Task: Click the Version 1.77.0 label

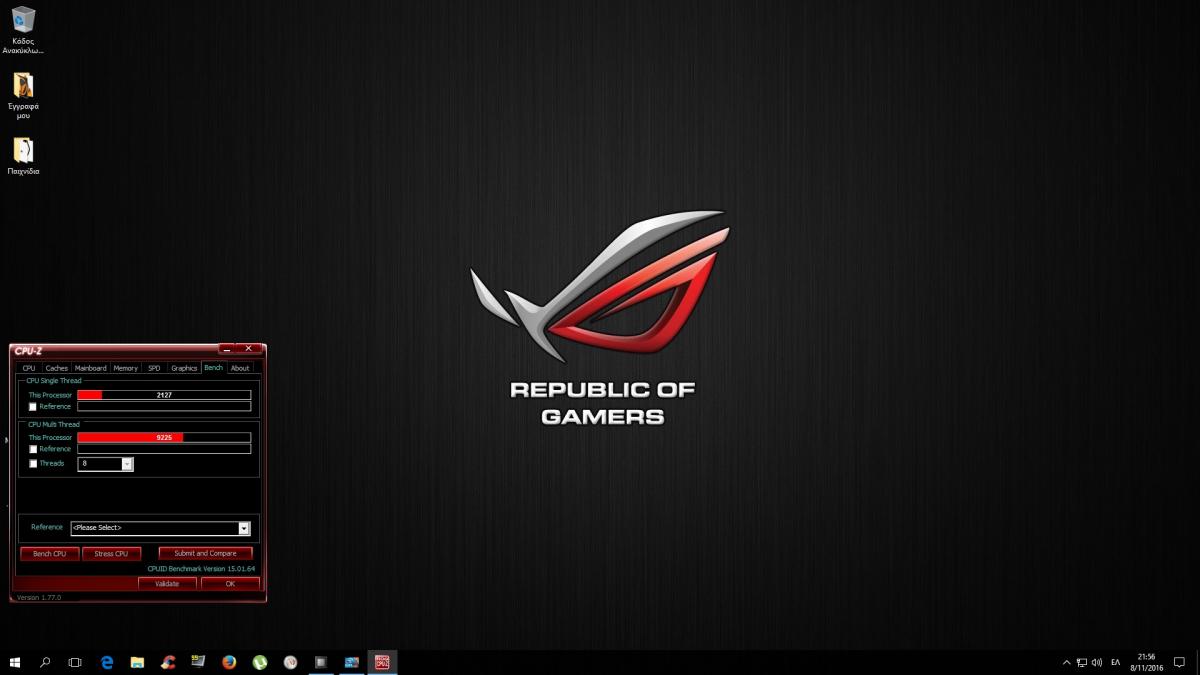Action: click(x=39, y=597)
